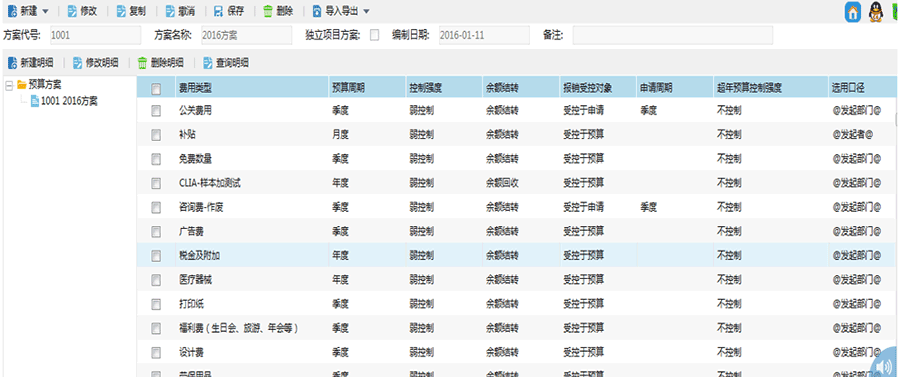This screenshot has height=377, width=900.
Task: Click the 删除明细 button
Action: [161, 63]
